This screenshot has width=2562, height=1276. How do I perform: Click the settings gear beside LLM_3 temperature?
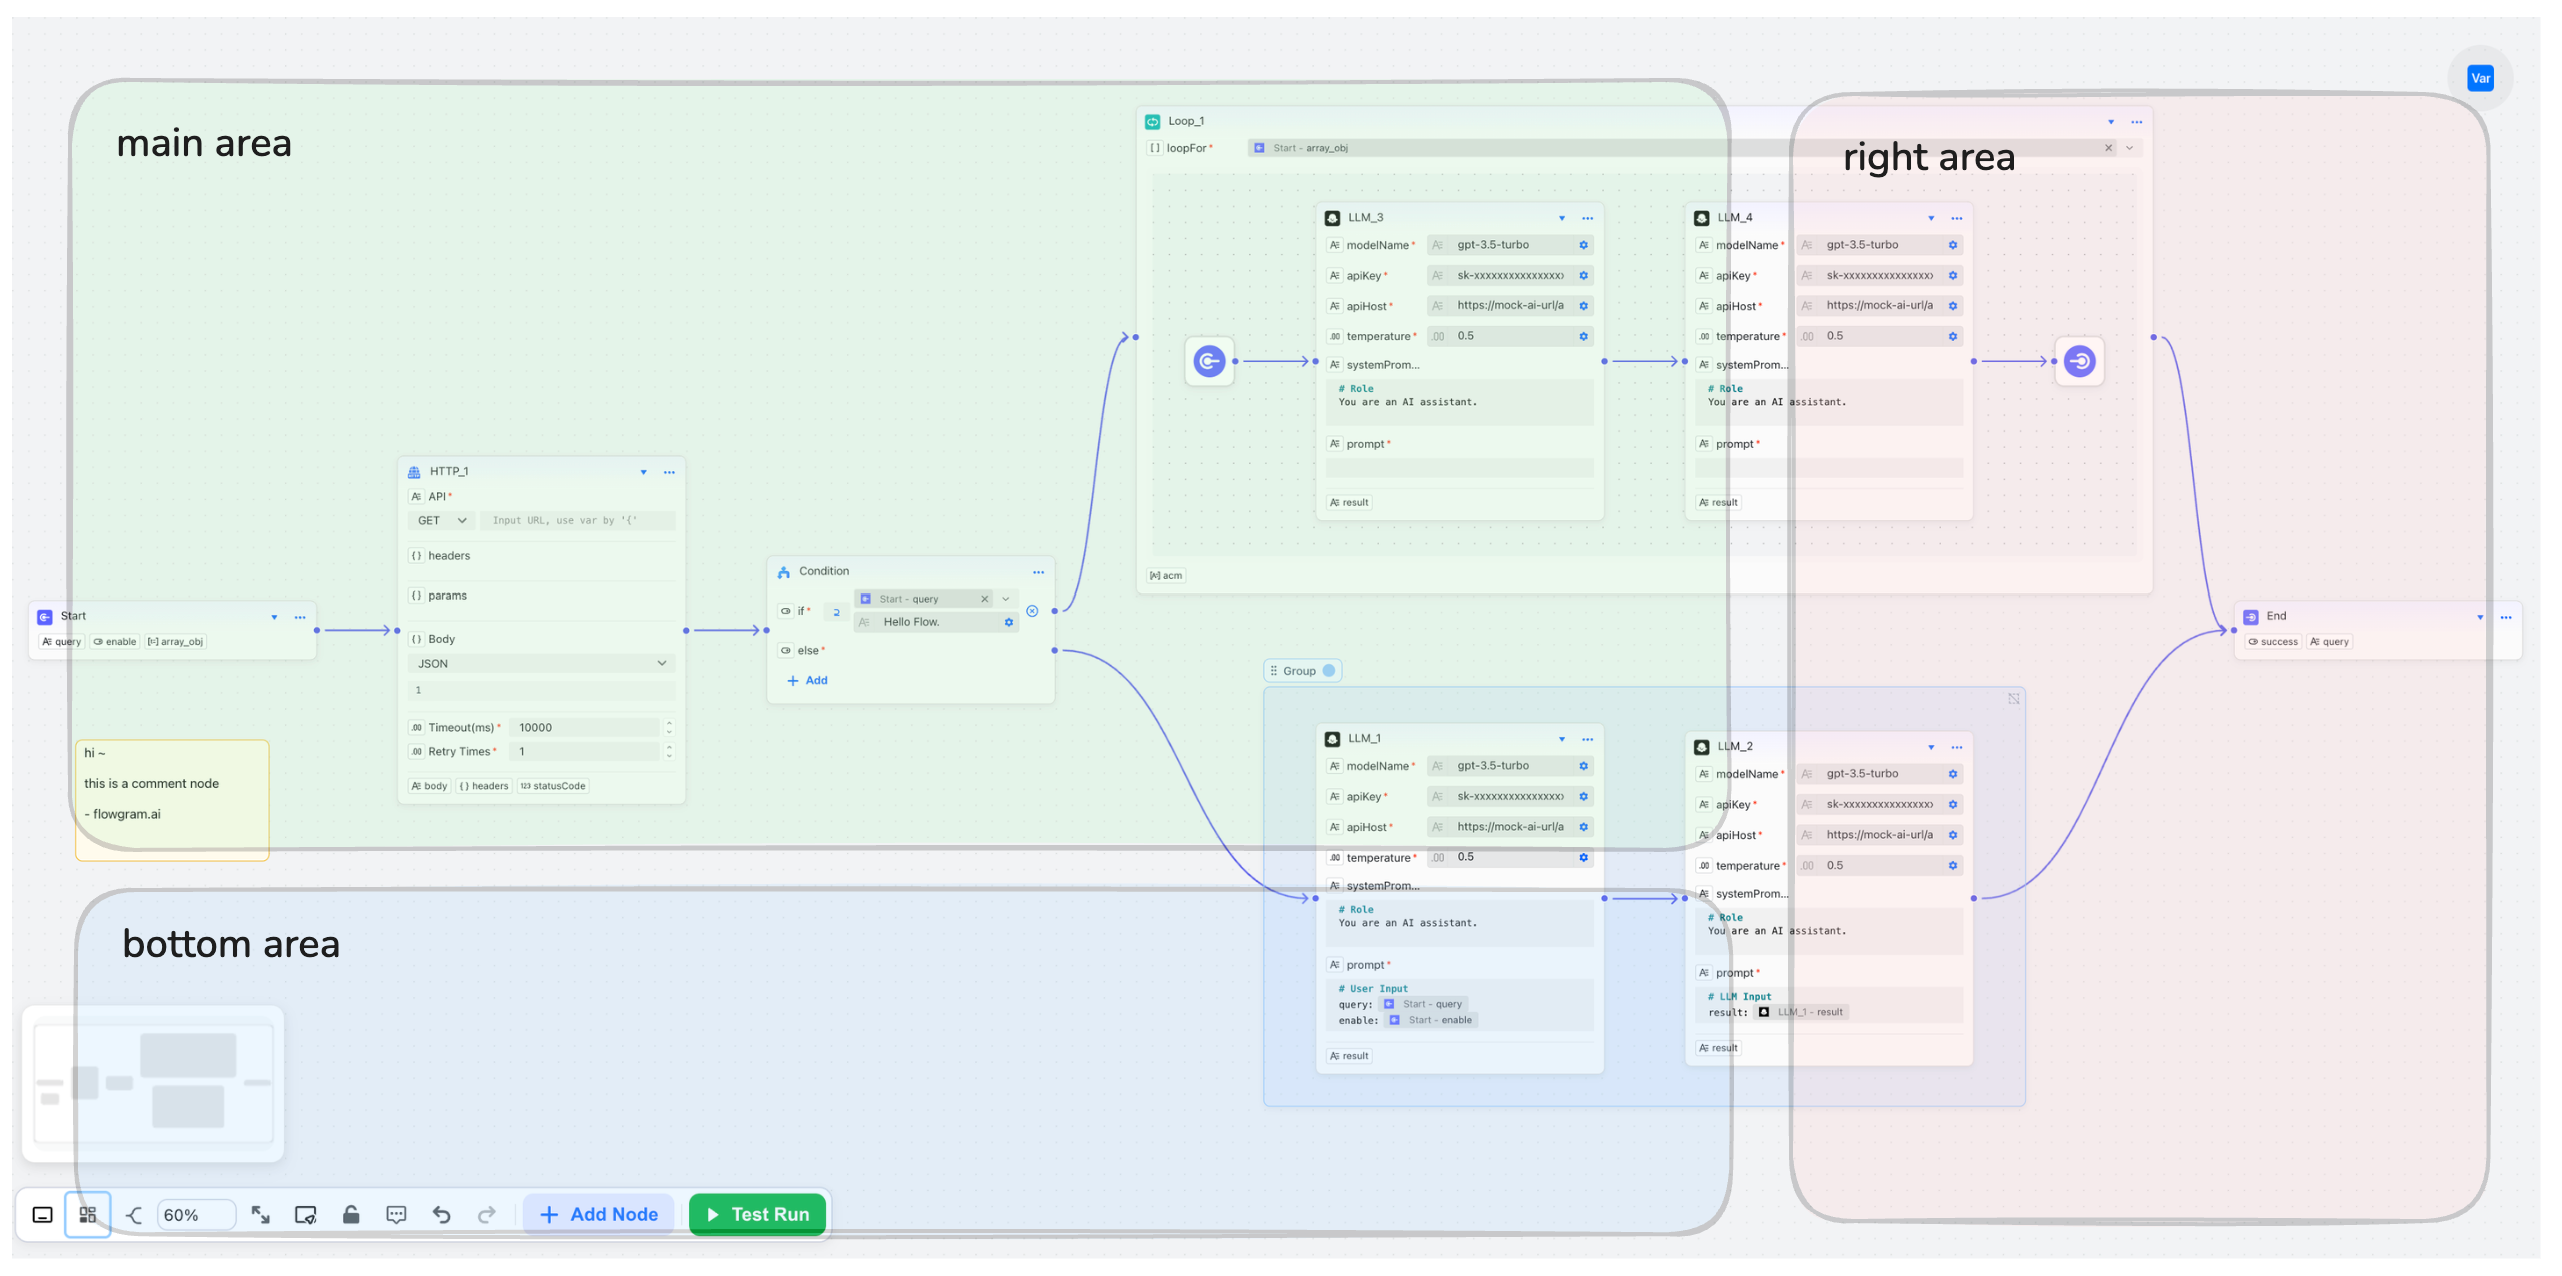click(x=1583, y=336)
